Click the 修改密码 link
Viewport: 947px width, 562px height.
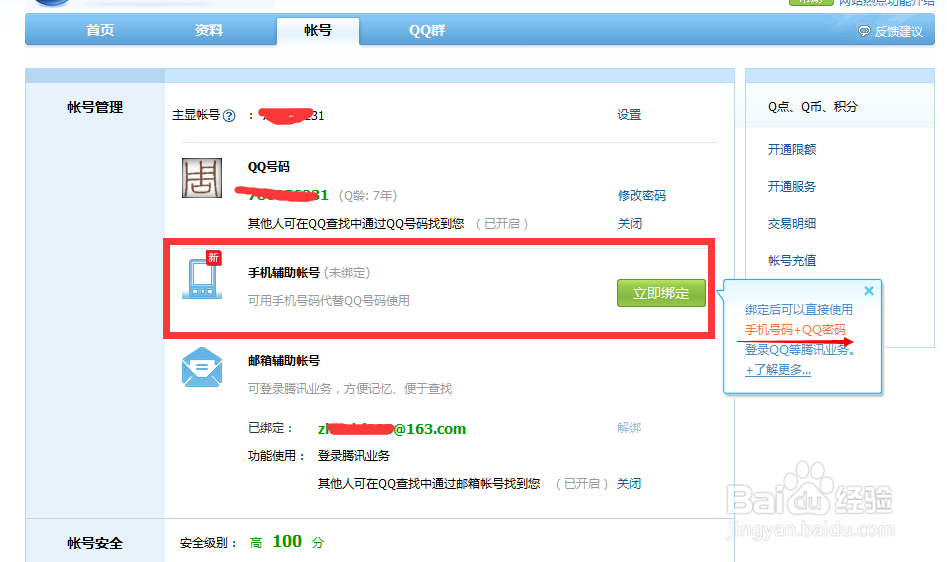tap(641, 196)
